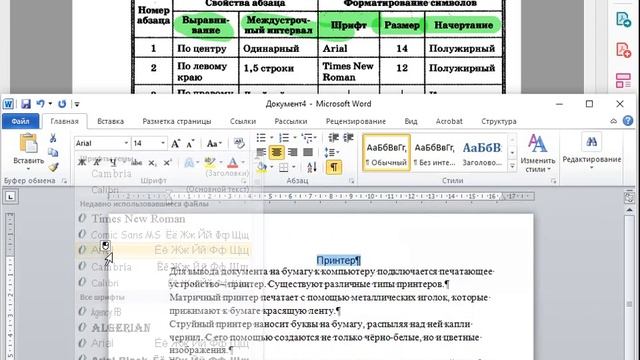Click the Word application icon in title bar
Viewport: 640px width, 360px height.
[x=8, y=104]
